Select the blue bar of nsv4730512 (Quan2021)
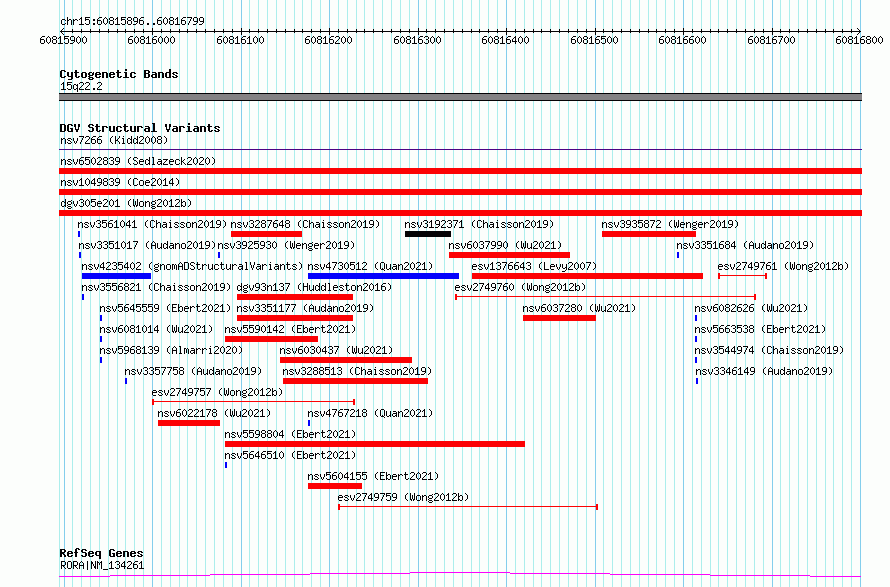The height and width of the screenshot is (587, 890). tap(383, 276)
